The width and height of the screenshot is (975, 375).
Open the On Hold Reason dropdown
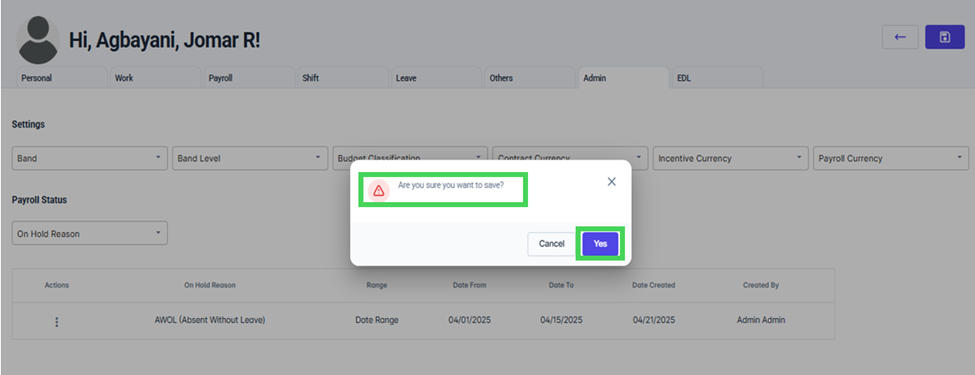pos(90,233)
